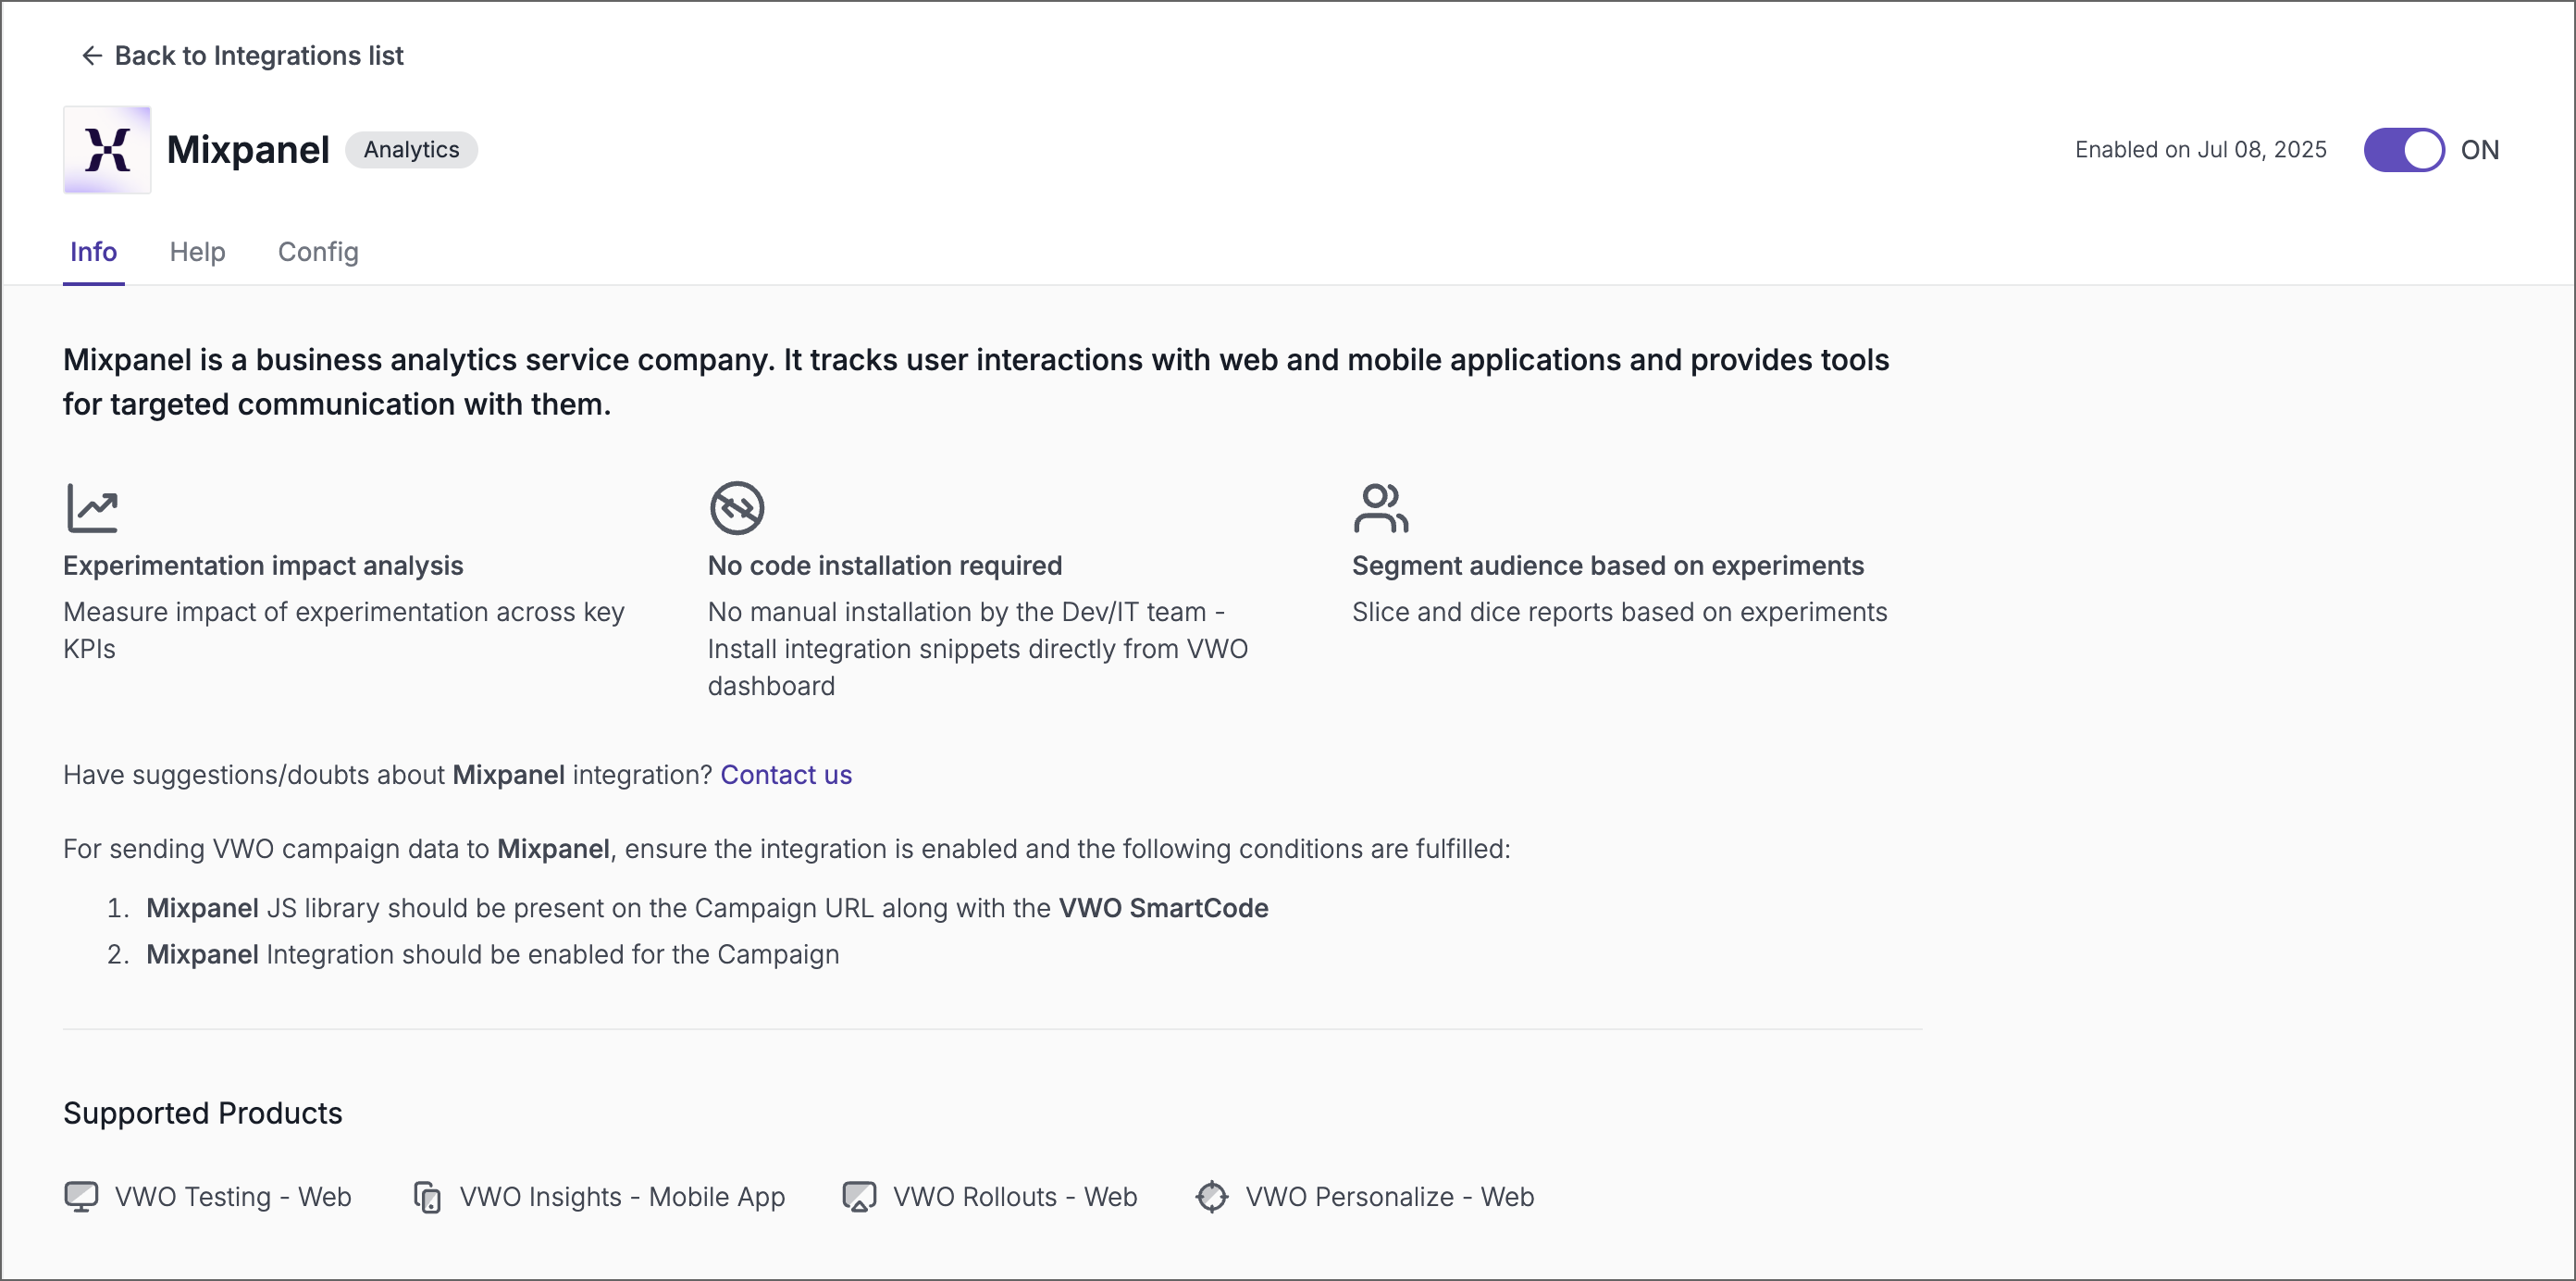Turn off the Mixpanel integration toggle
Viewport: 2576px width, 1281px height.
coord(2403,150)
